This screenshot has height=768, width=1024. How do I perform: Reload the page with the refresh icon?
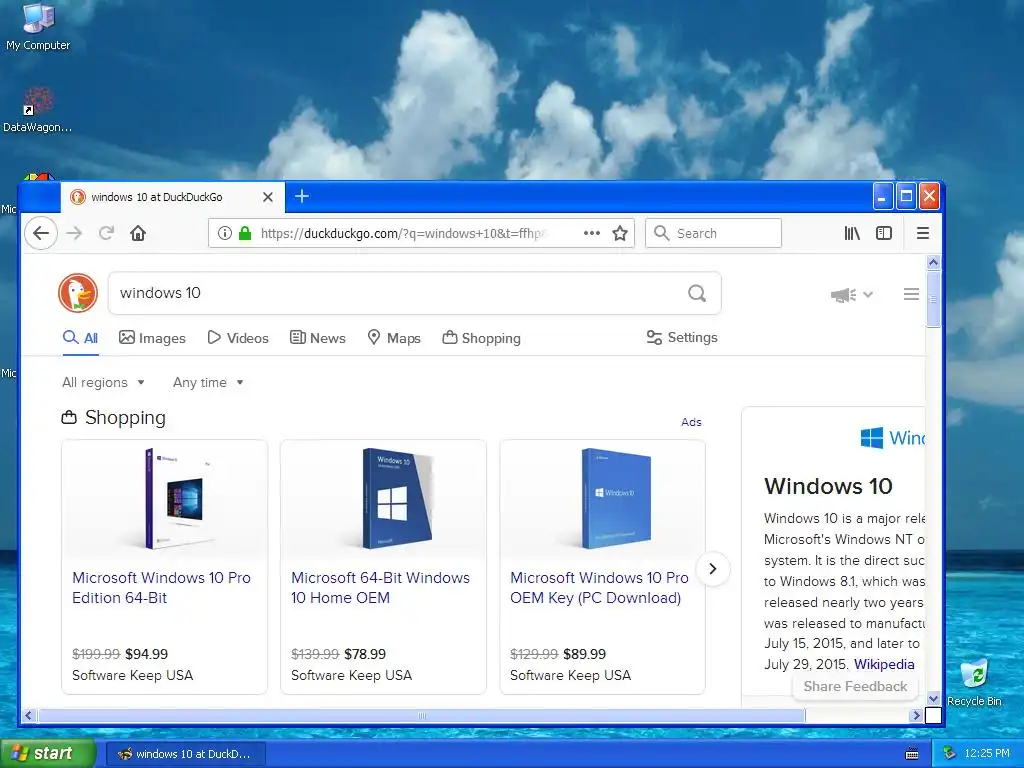(106, 233)
